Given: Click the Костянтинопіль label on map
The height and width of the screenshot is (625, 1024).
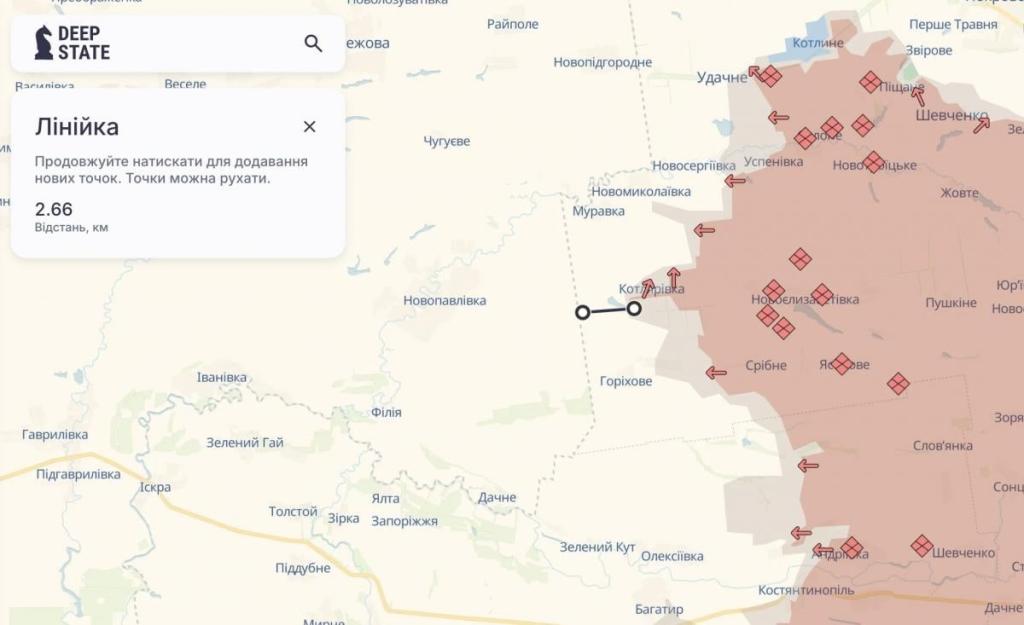Looking at the screenshot, I should pos(806,590).
